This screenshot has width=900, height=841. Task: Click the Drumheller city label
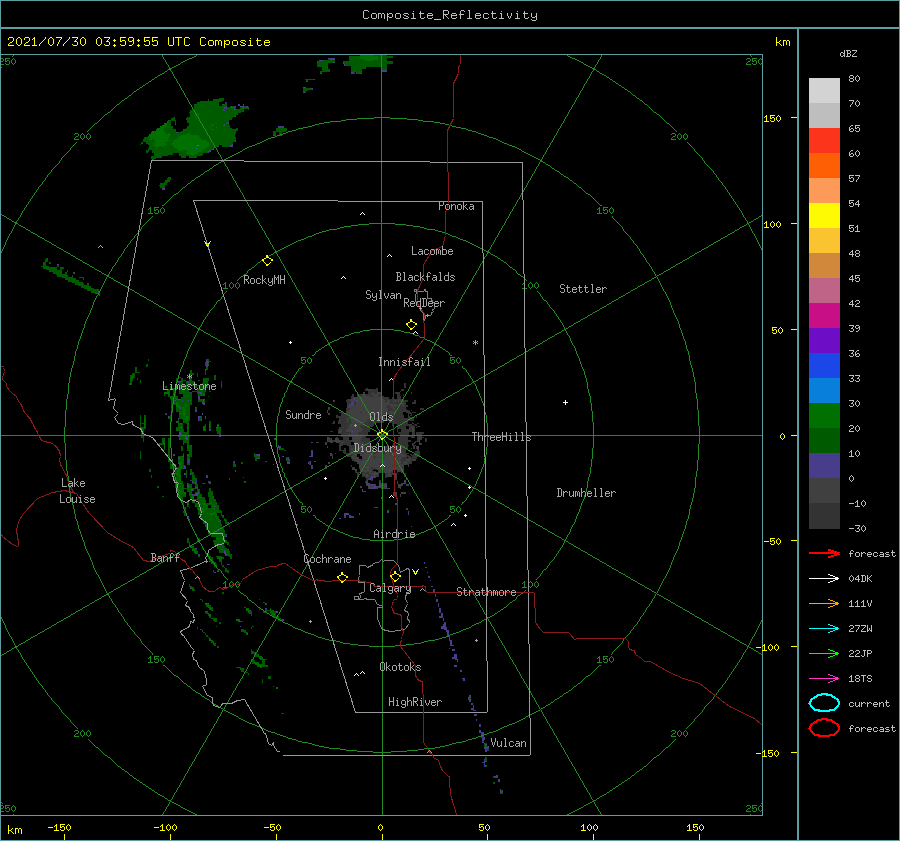[586, 493]
